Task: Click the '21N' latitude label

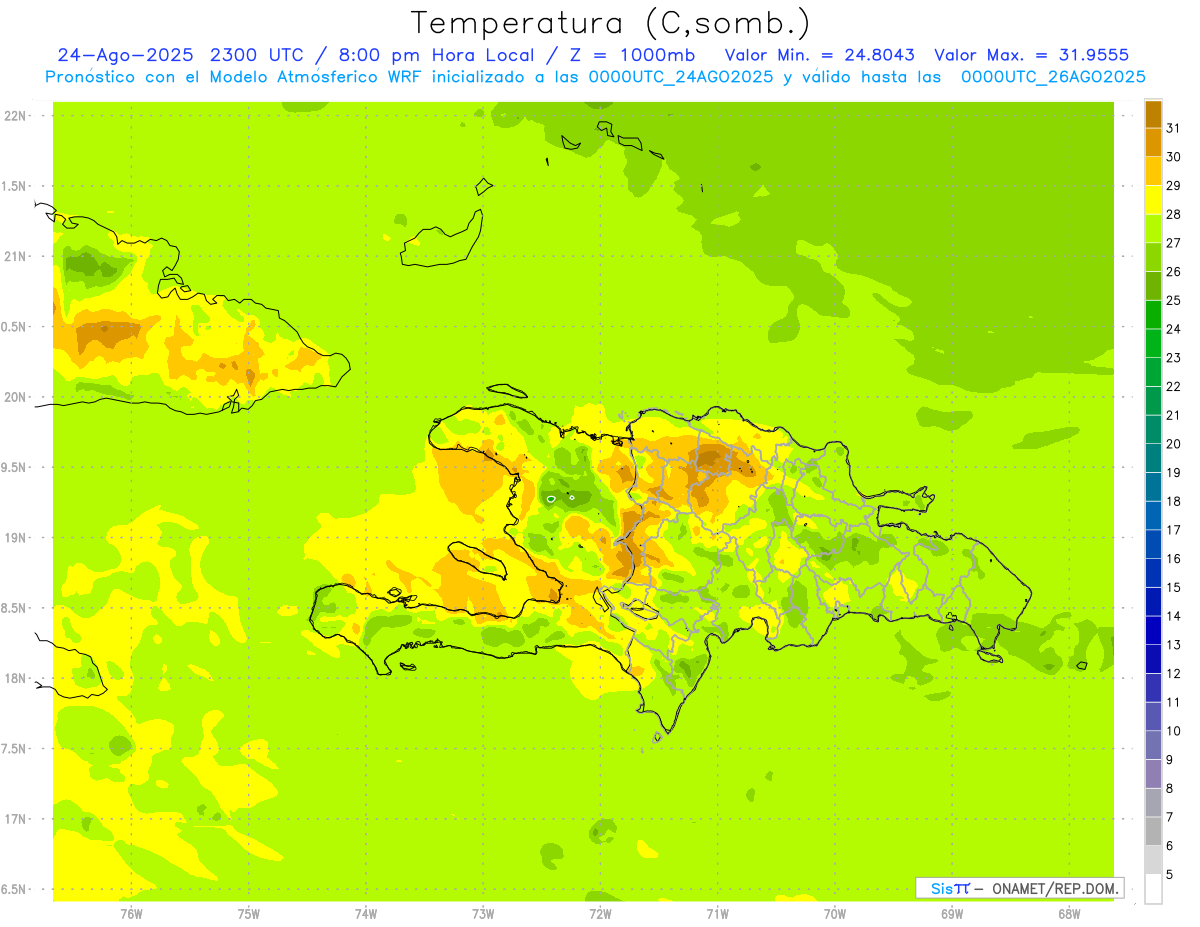Action: coord(16,256)
